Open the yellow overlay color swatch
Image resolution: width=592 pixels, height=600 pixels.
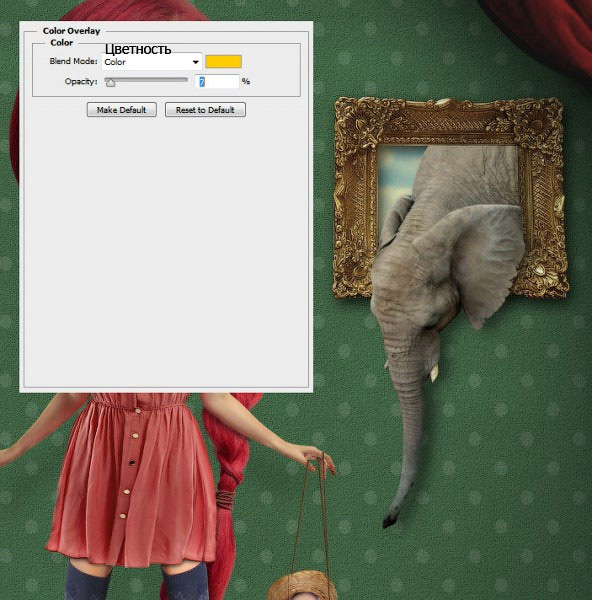point(223,62)
